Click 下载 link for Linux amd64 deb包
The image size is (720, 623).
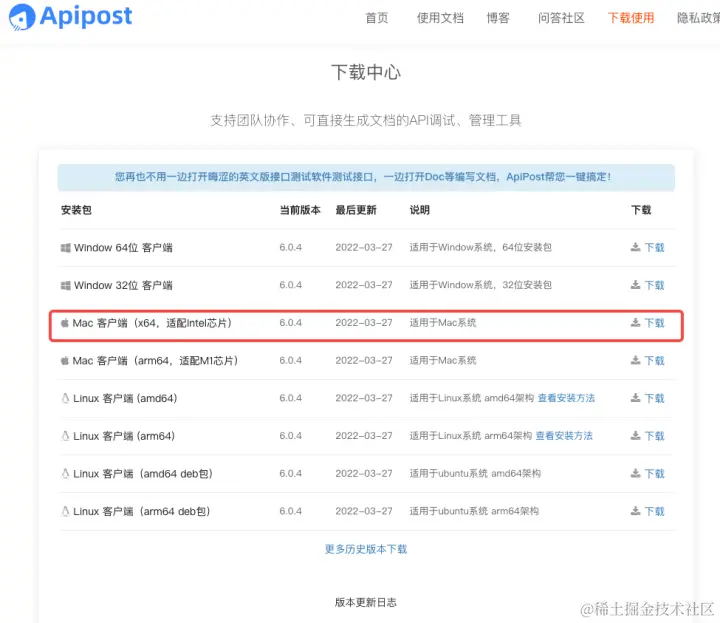click(x=654, y=473)
